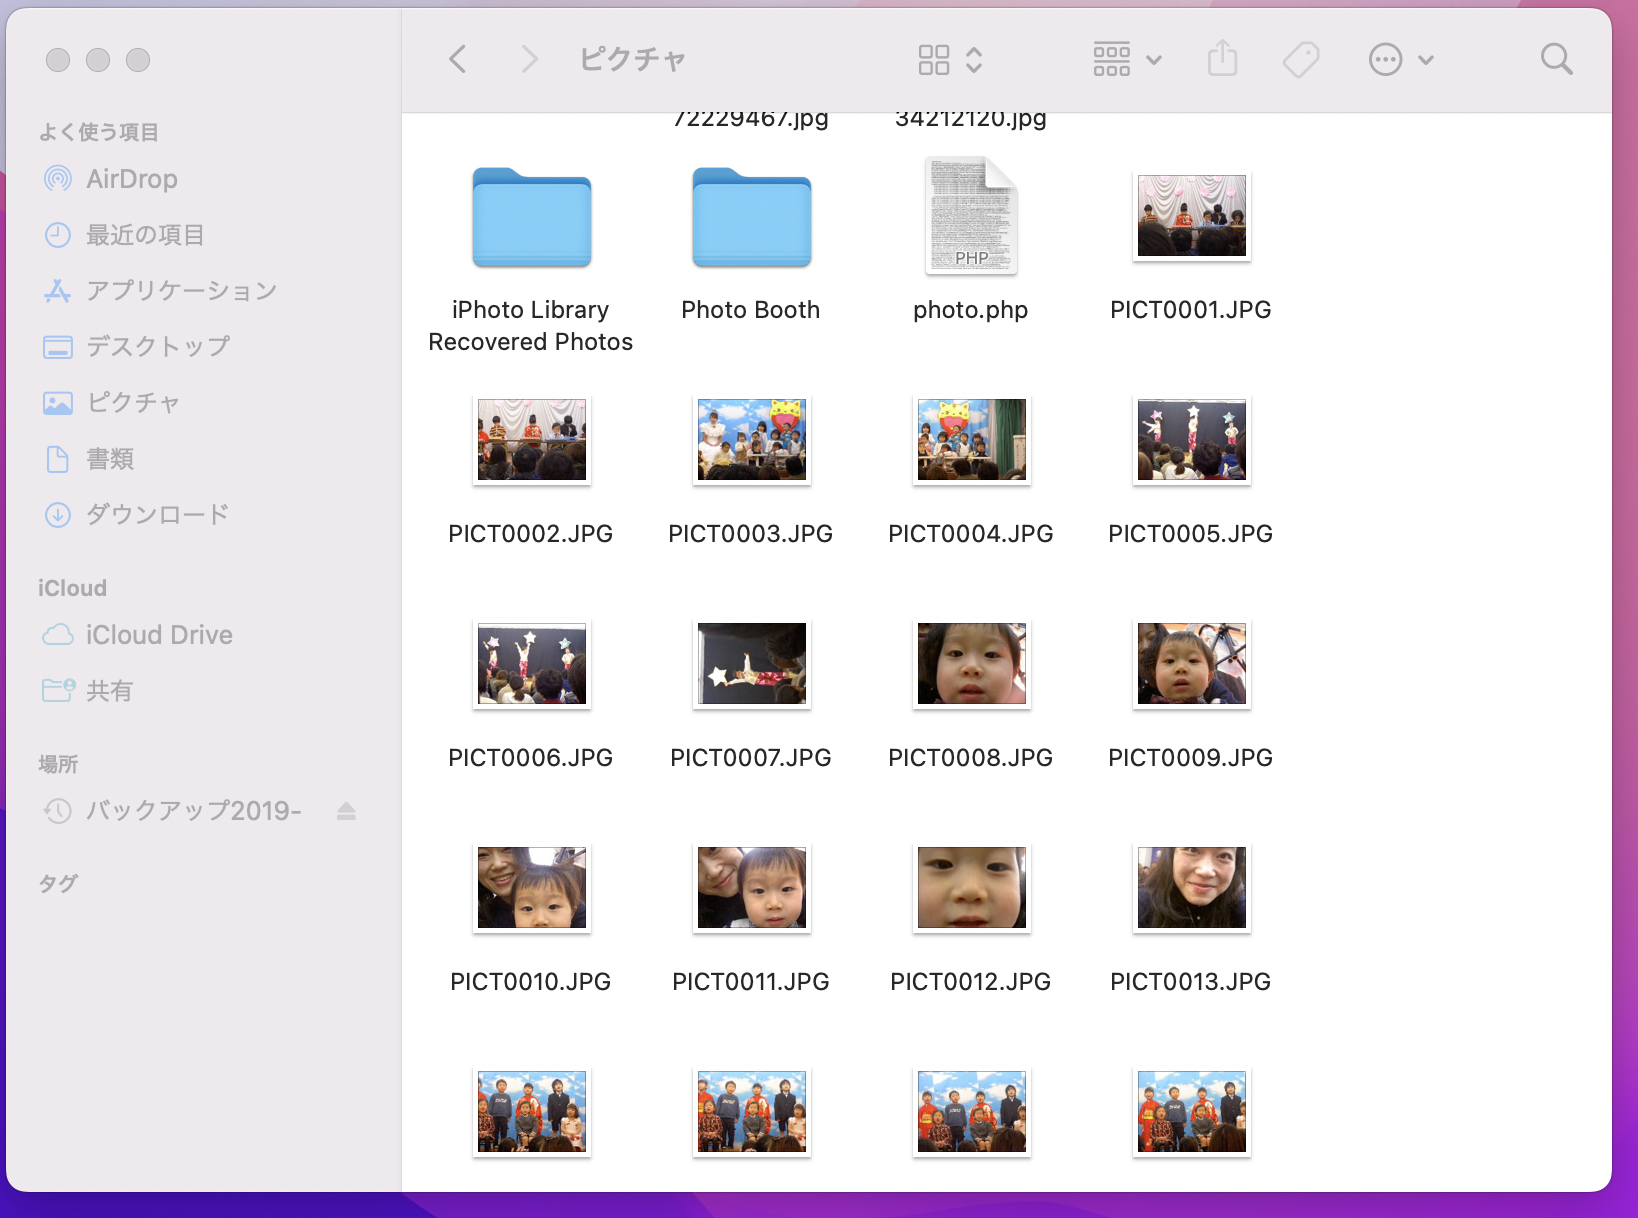Click the PICT0013.JPG file name label
The width and height of the screenshot is (1638, 1218).
click(x=1190, y=982)
